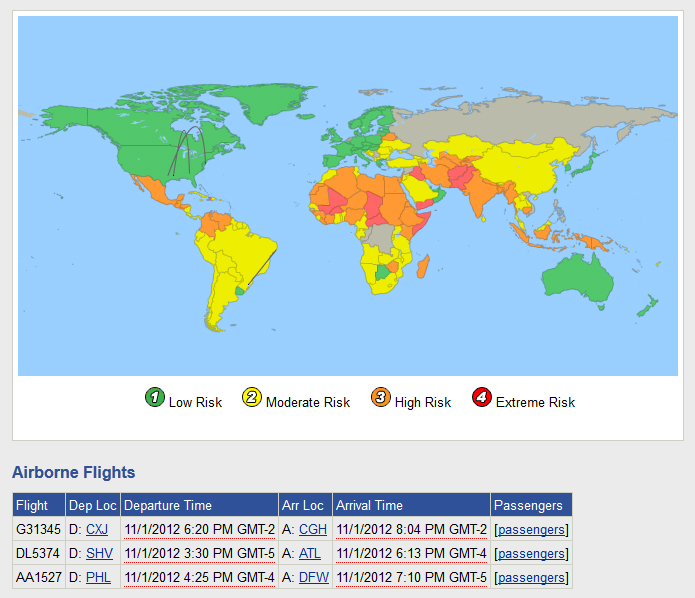This screenshot has height=598, width=695.
Task: Click the red Extreme Risk legend icon
Action: point(482,398)
